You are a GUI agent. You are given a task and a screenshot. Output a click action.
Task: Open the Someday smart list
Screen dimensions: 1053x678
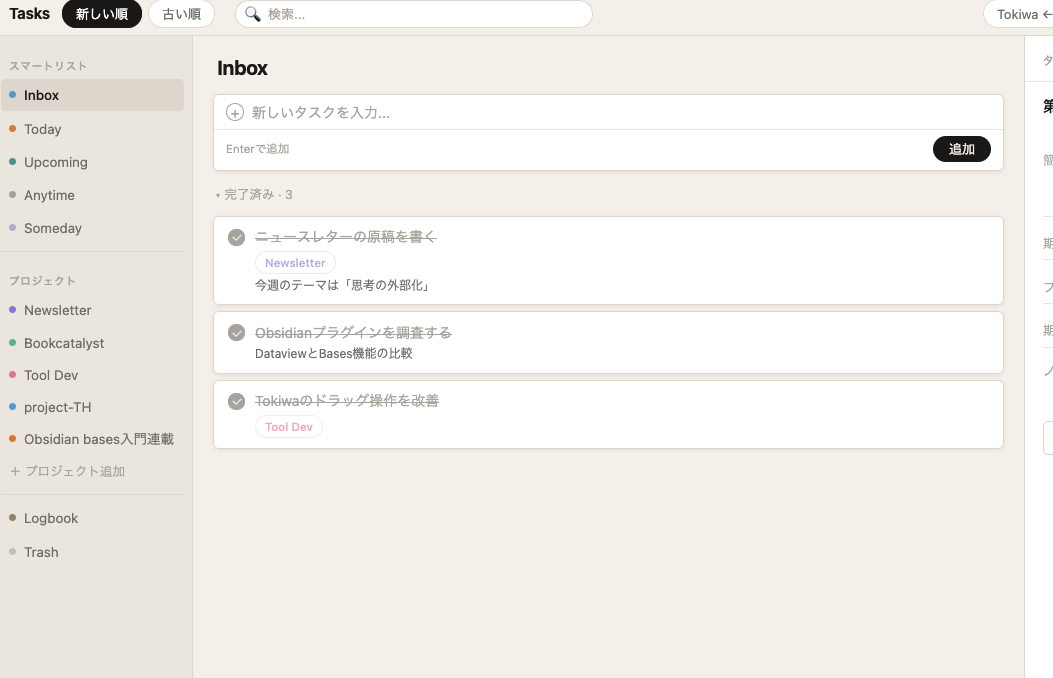(x=93, y=228)
